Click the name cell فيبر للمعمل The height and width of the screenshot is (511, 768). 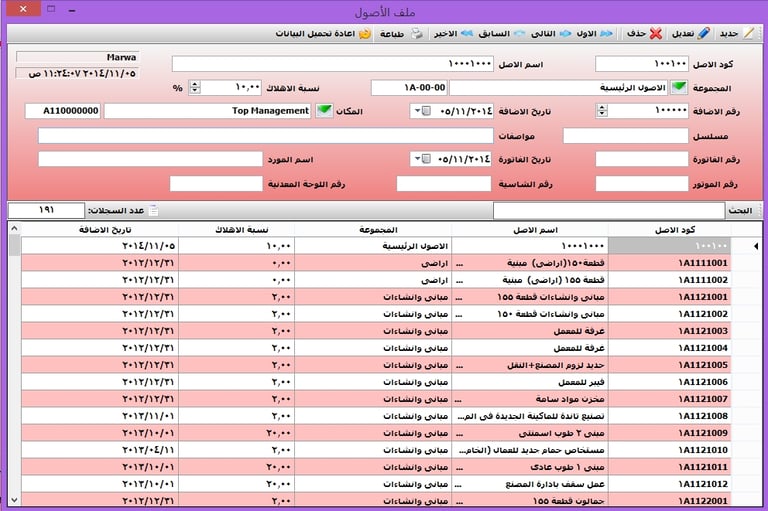(x=530, y=382)
